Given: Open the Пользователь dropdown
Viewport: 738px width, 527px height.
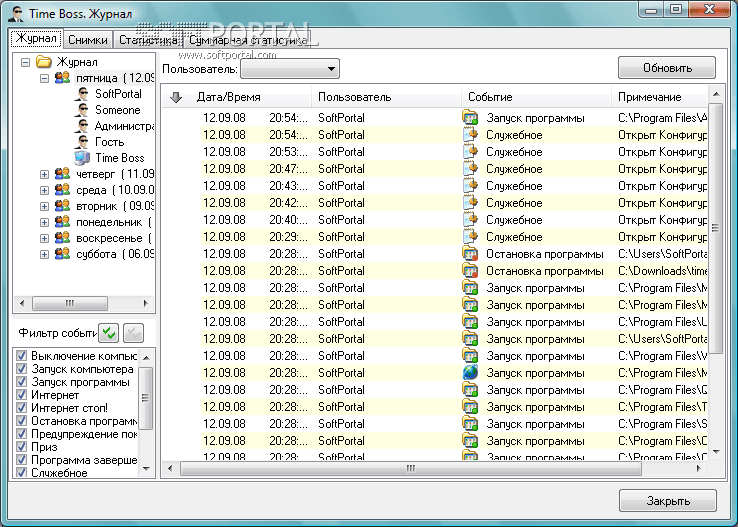Looking at the screenshot, I should [290, 69].
